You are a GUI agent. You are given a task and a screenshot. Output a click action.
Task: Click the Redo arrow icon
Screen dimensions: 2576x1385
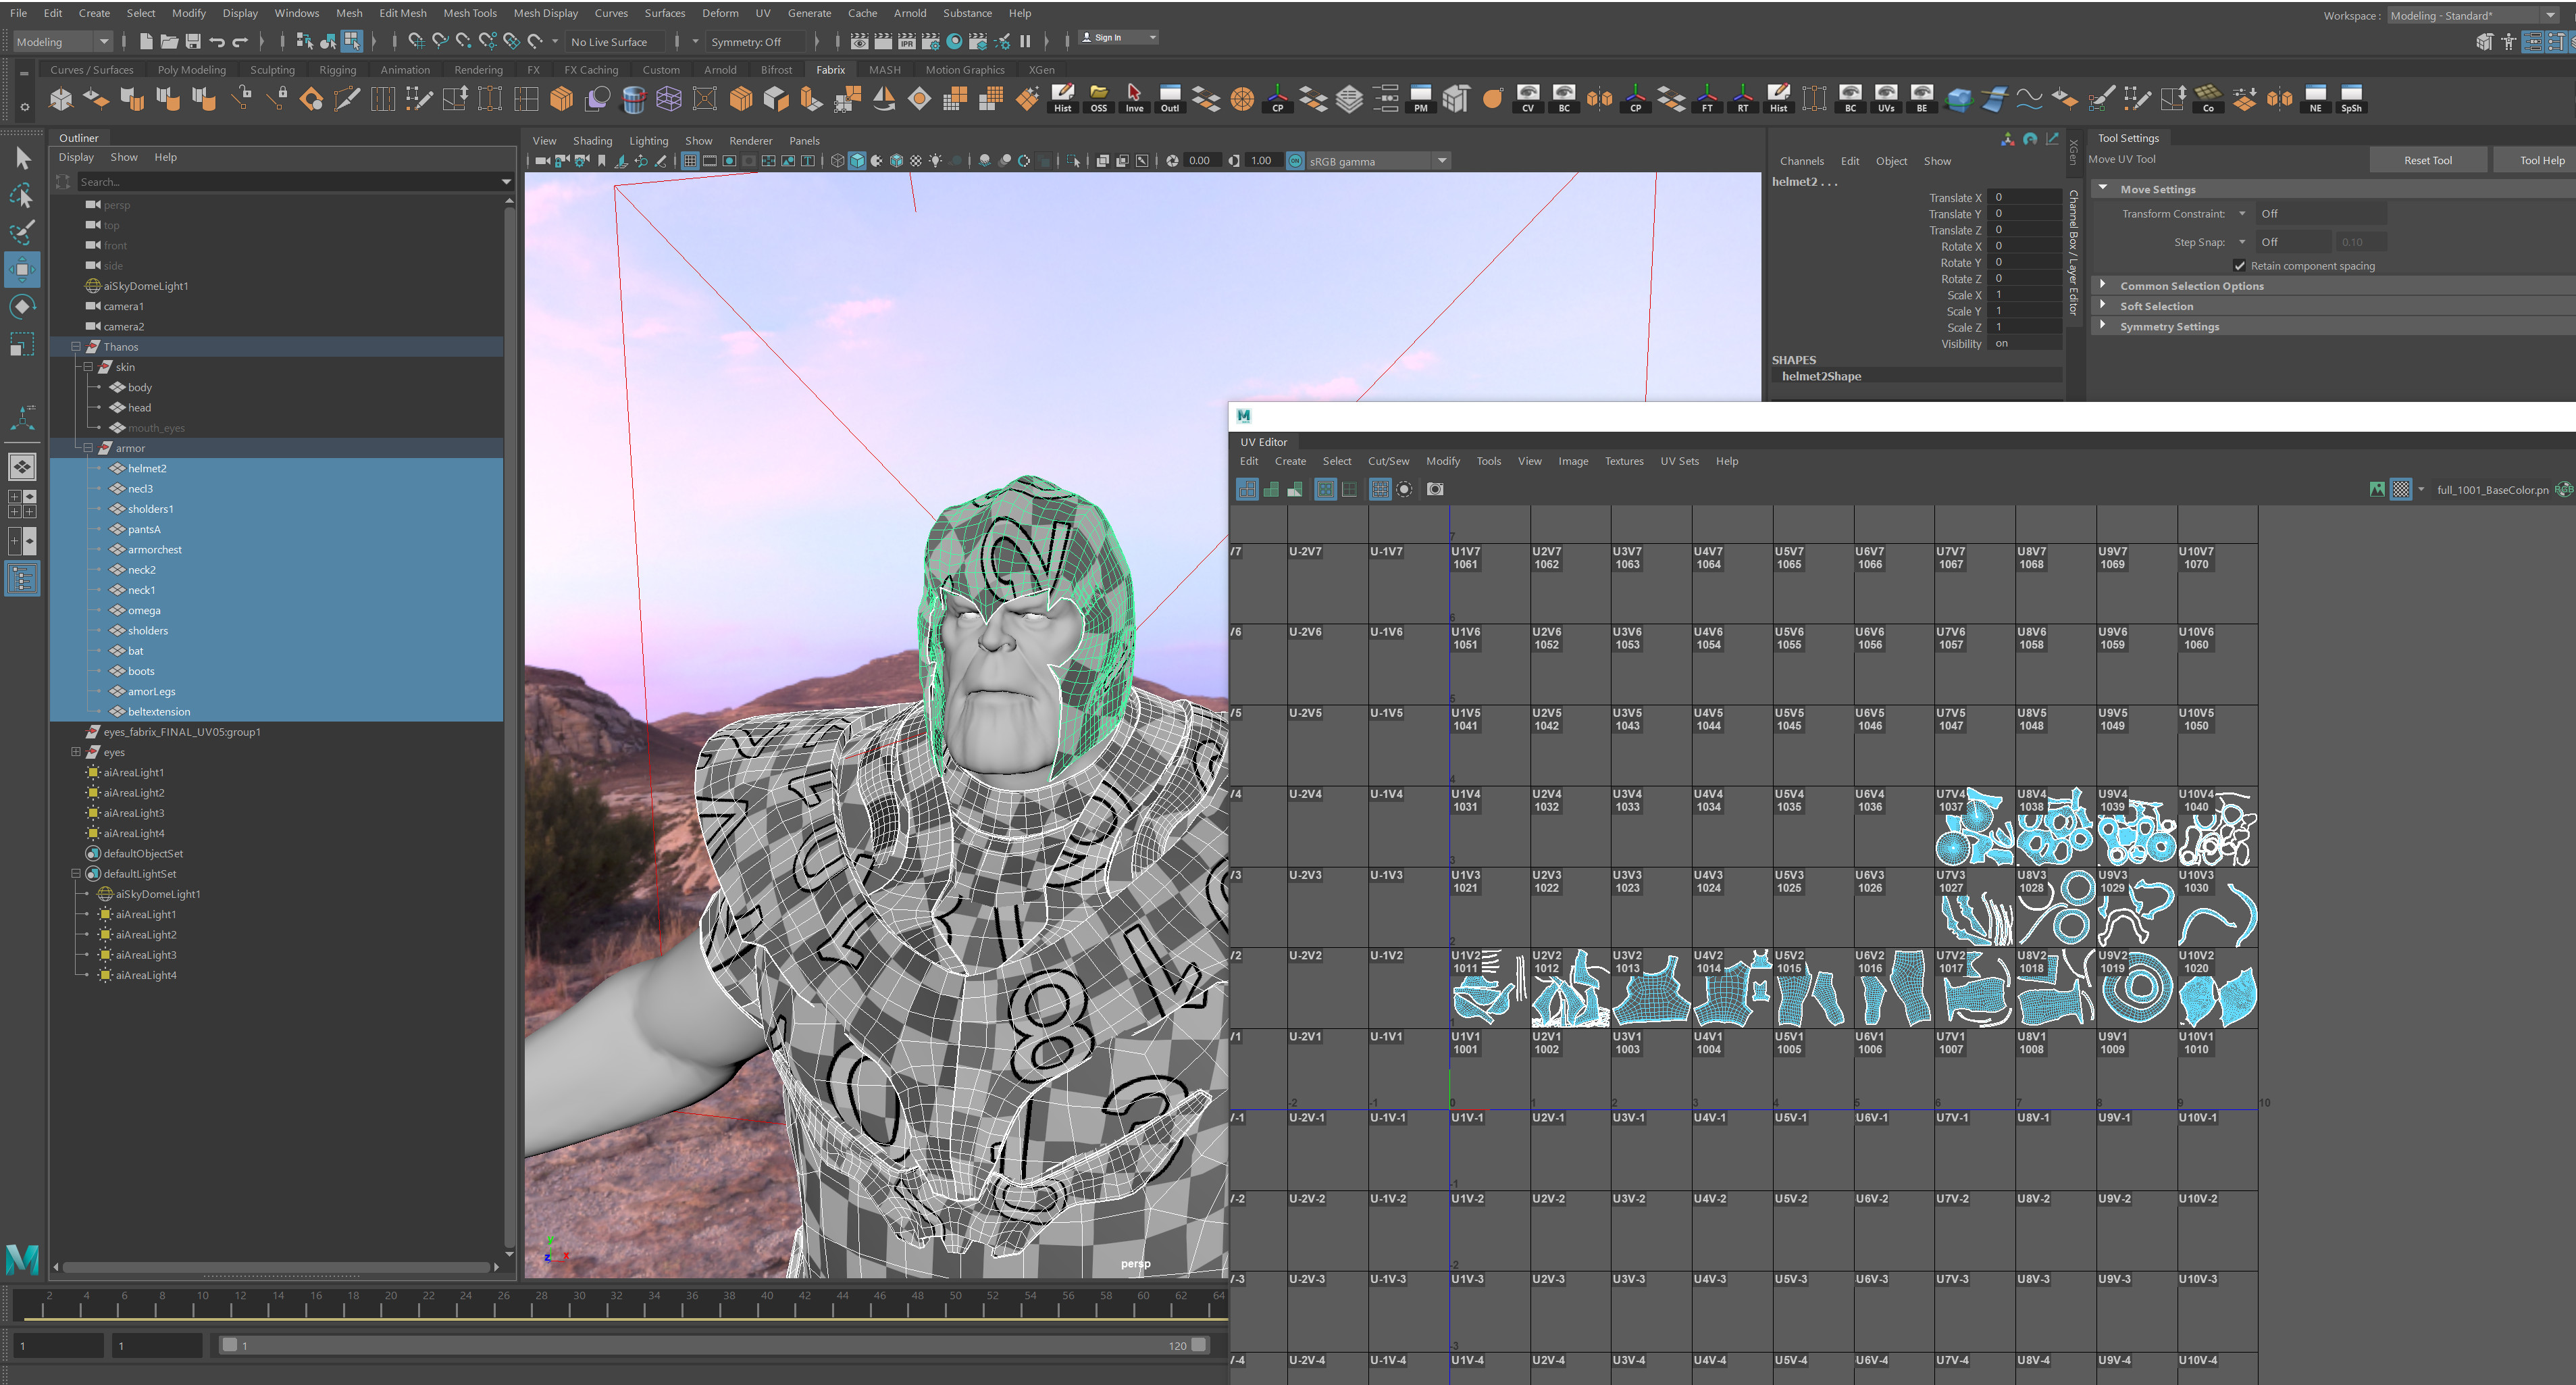240,41
